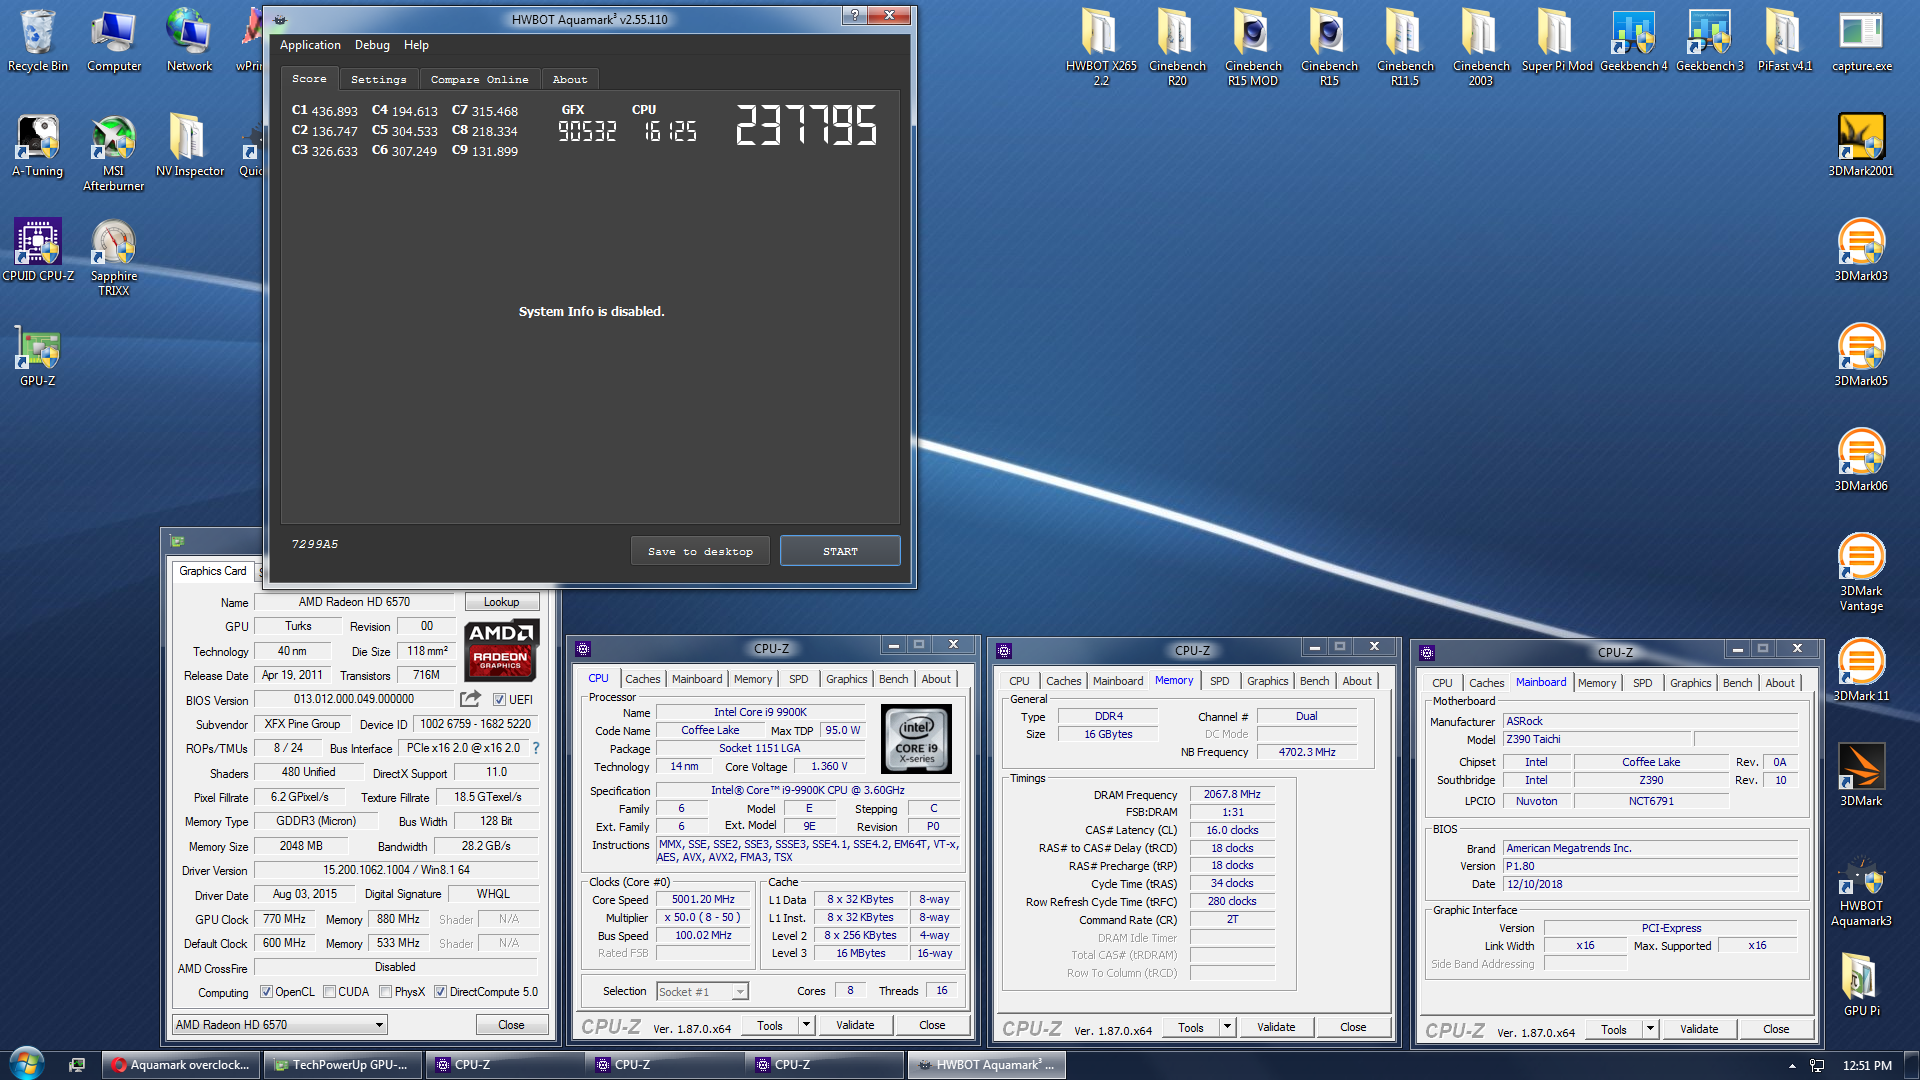Expand Tools dropdown arrow in Memory tab window

click(x=1228, y=1027)
